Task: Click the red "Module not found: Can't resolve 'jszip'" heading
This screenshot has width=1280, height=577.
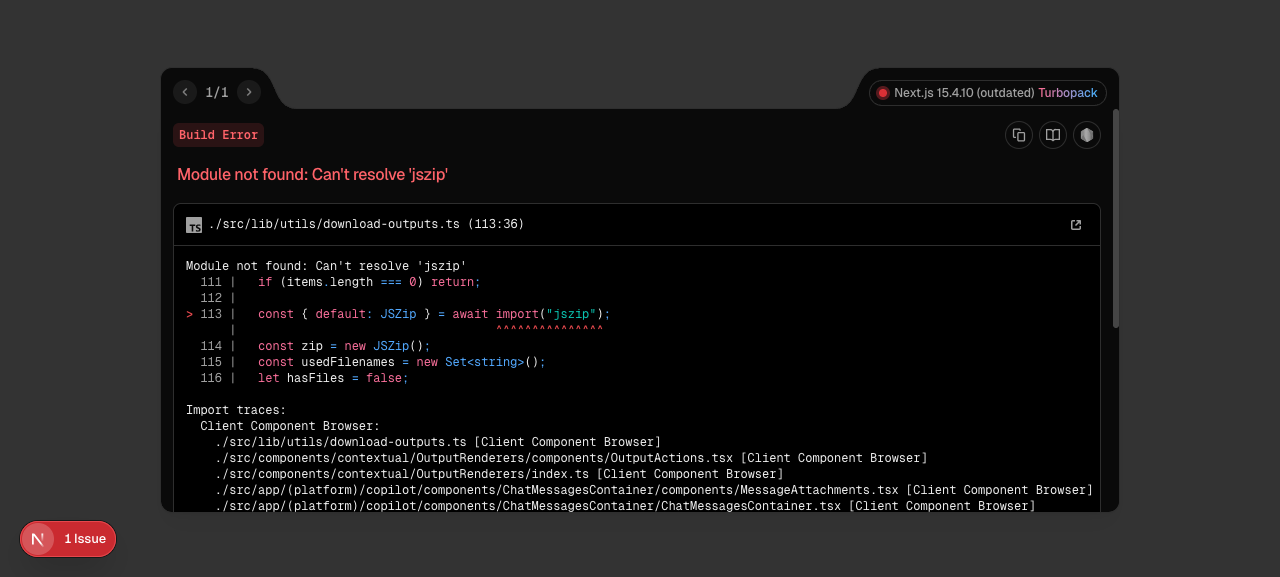Action: (312, 174)
